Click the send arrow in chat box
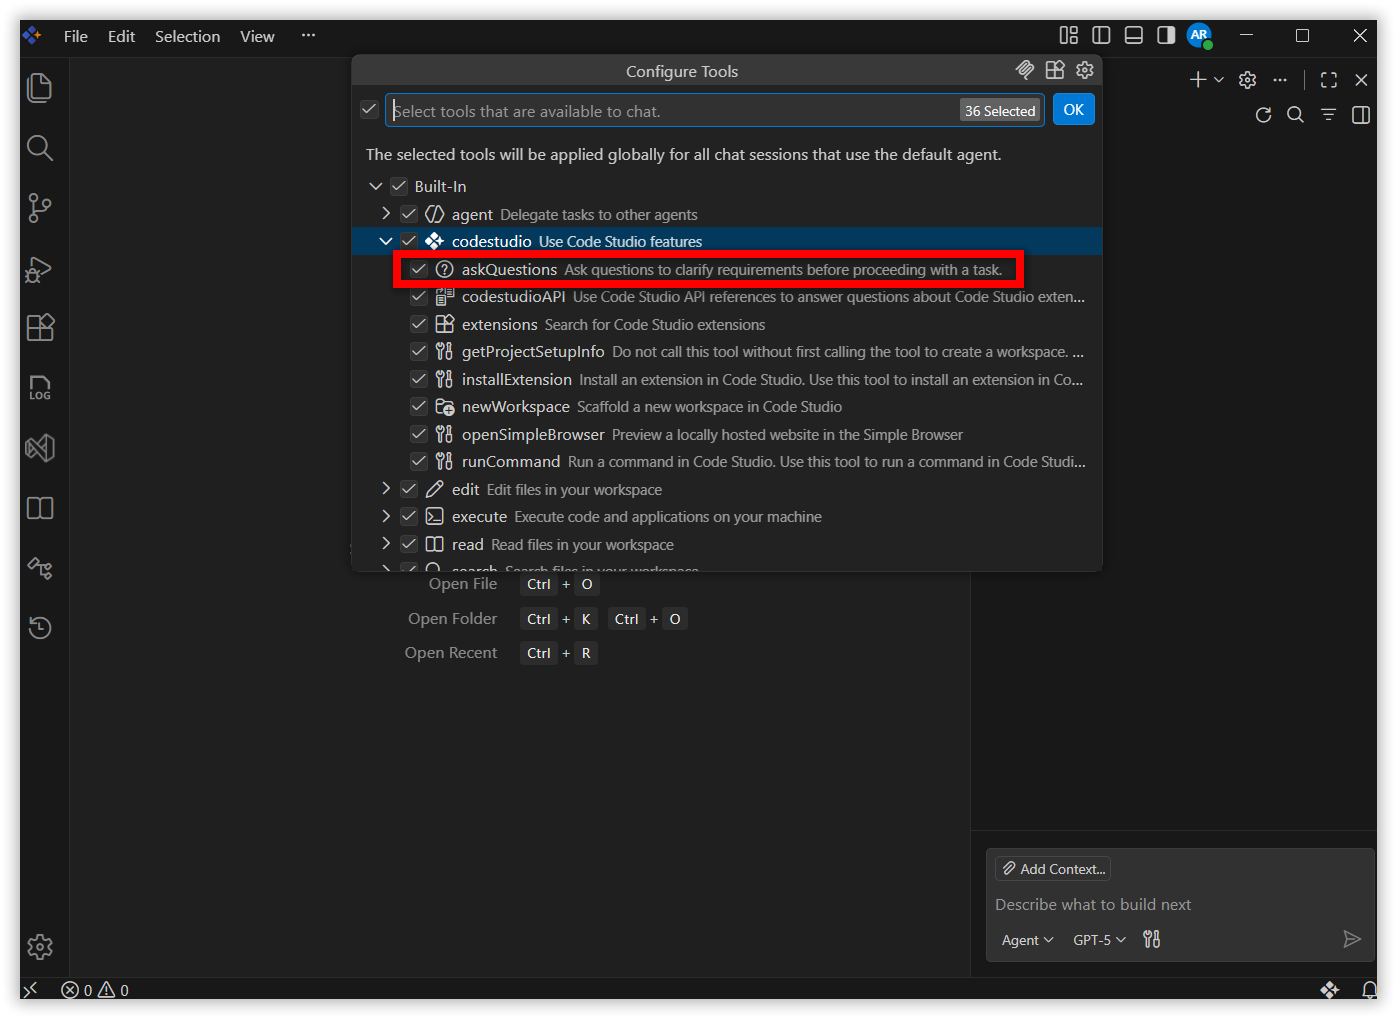Screen dimensions: 1397x1019 [1351, 939]
